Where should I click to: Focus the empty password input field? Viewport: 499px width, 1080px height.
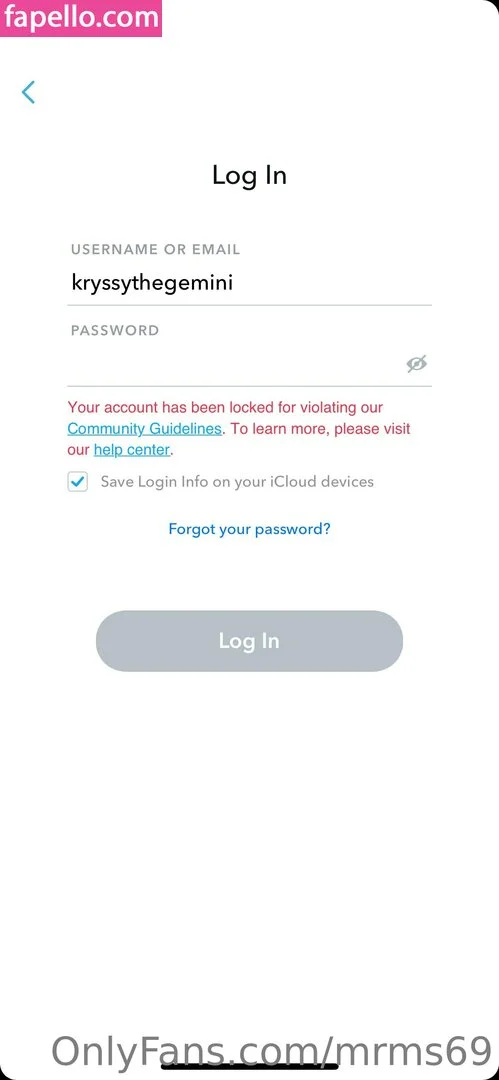click(234, 364)
